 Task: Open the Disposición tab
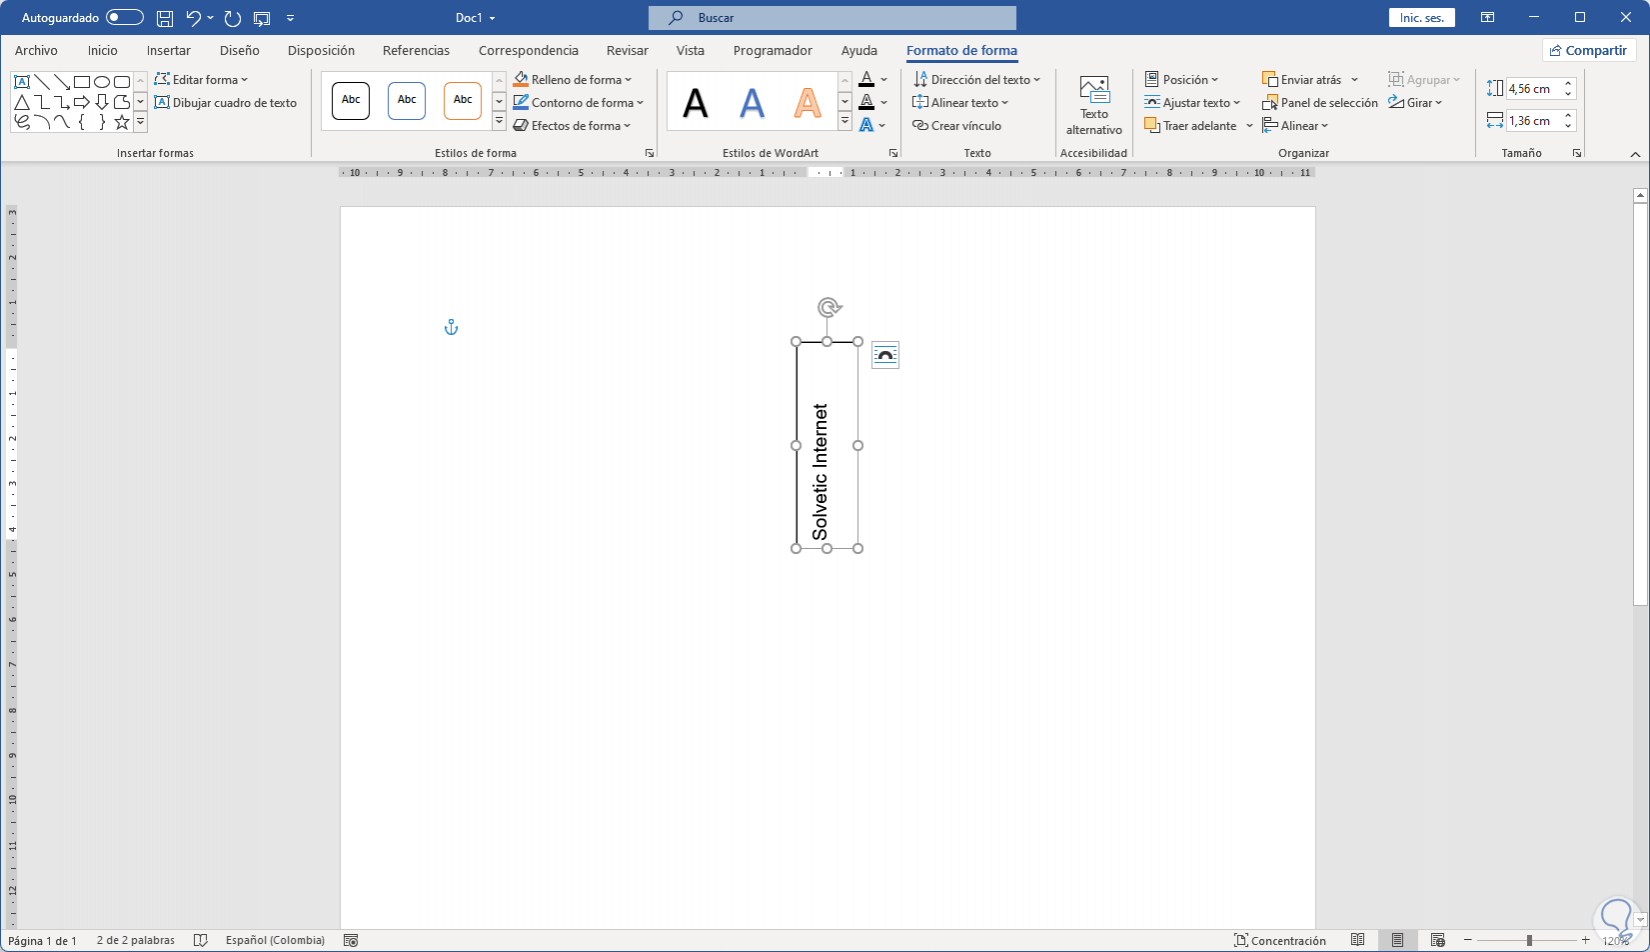pos(321,50)
